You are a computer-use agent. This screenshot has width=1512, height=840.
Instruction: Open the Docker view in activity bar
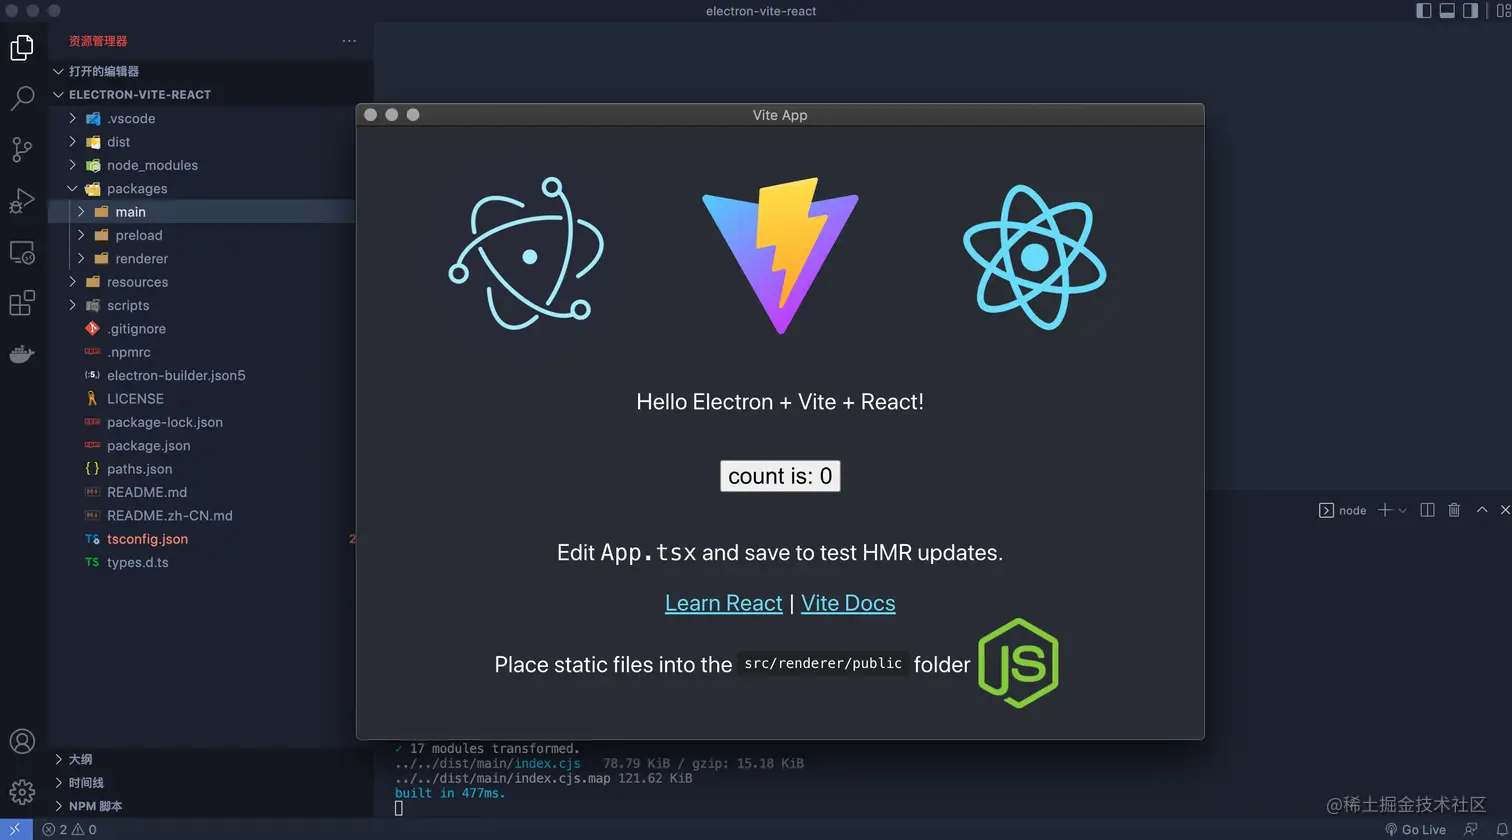22,354
